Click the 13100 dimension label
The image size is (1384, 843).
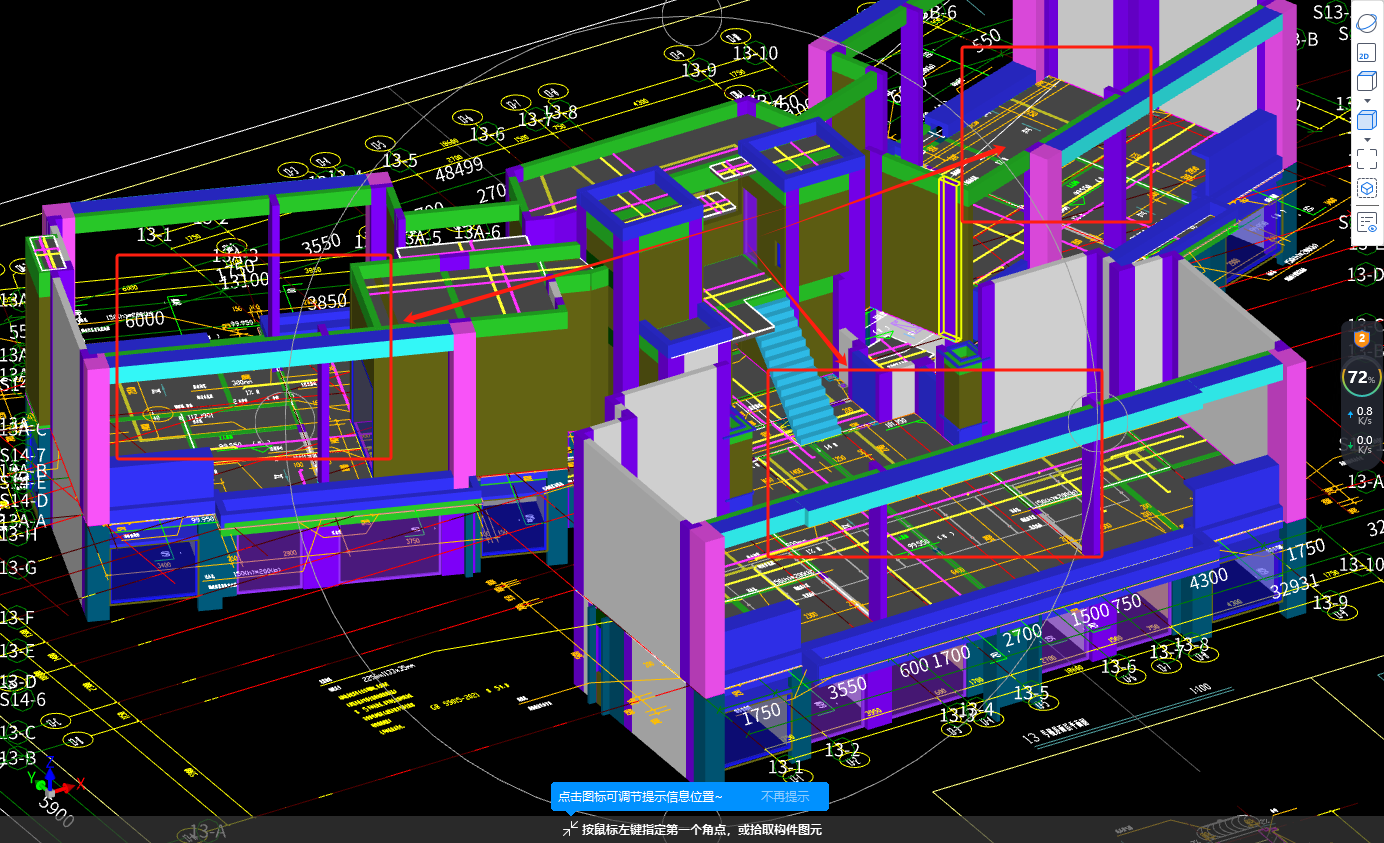pos(245,279)
